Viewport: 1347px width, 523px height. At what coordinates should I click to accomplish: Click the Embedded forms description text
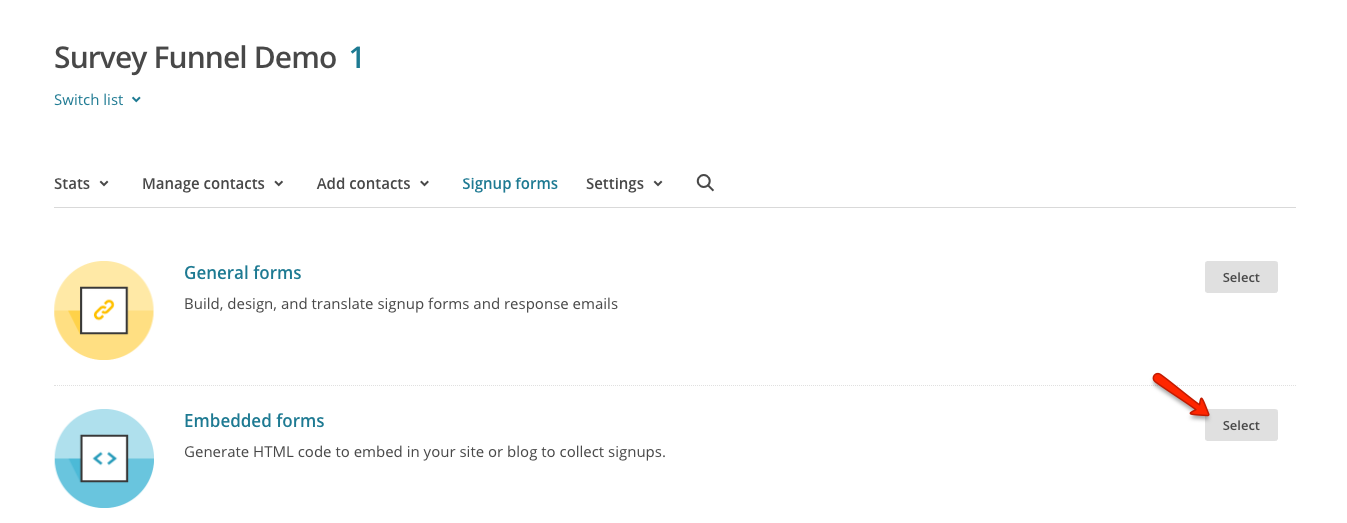[425, 451]
